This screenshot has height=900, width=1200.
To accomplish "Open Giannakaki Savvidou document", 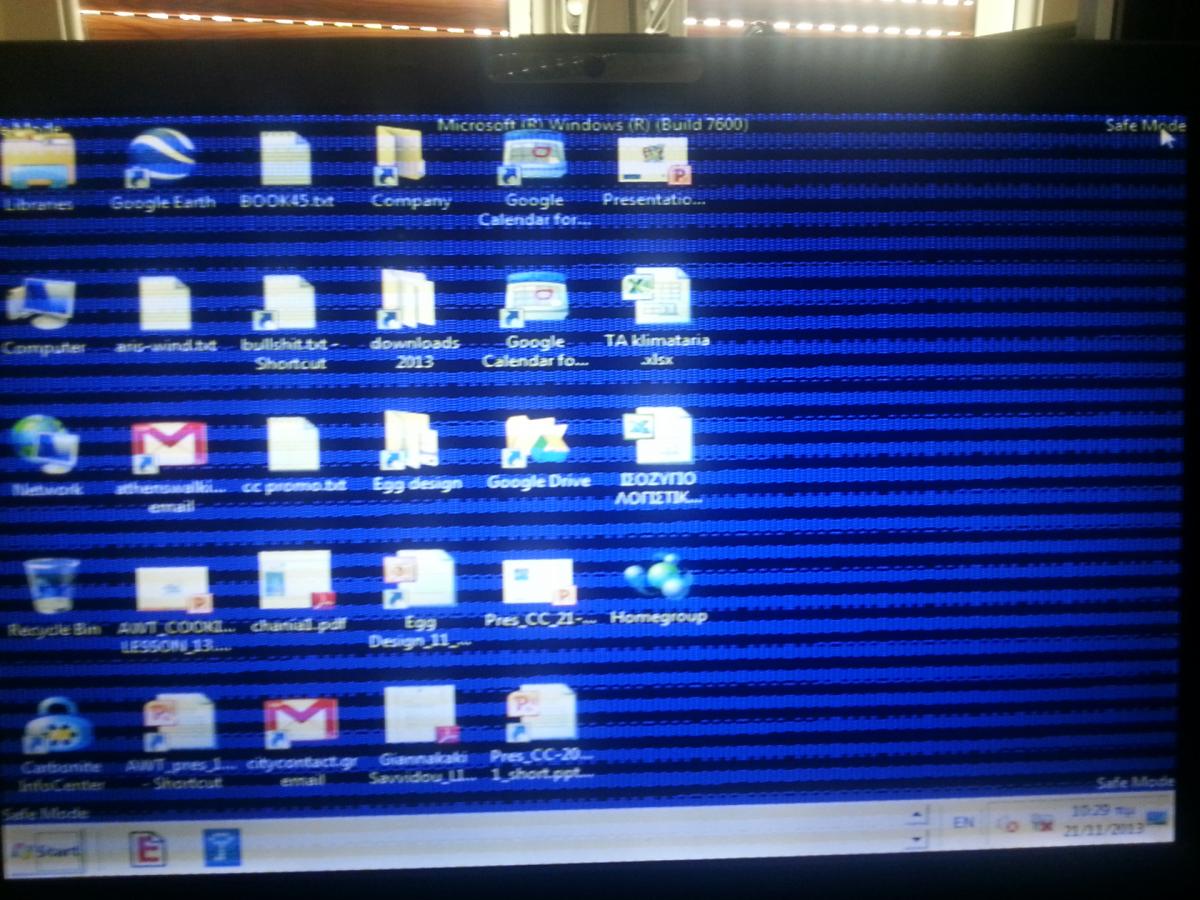I will (x=422, y=735).
